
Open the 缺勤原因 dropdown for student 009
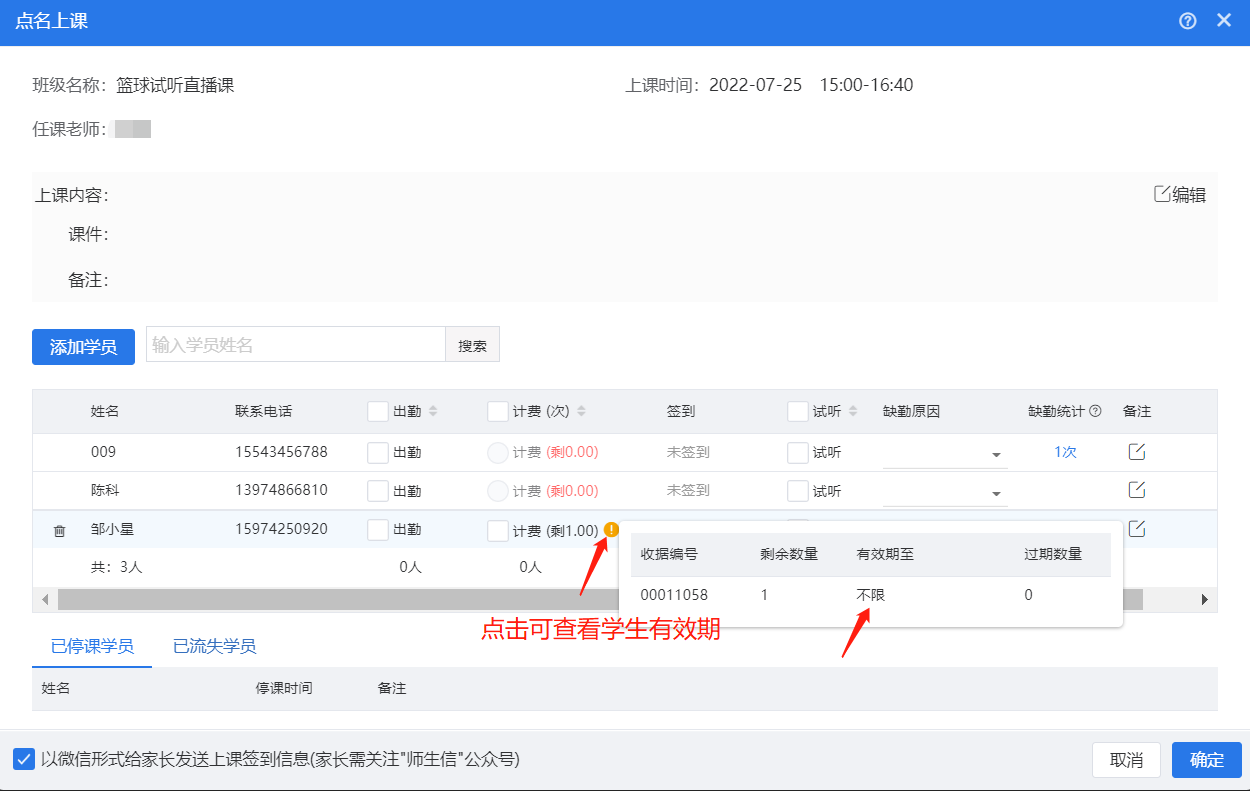(x=996, y=455)
